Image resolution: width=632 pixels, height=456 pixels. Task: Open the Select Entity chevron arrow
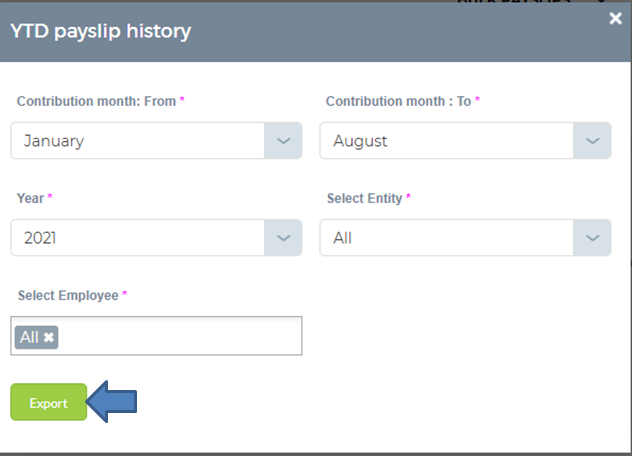coord(592,238)
